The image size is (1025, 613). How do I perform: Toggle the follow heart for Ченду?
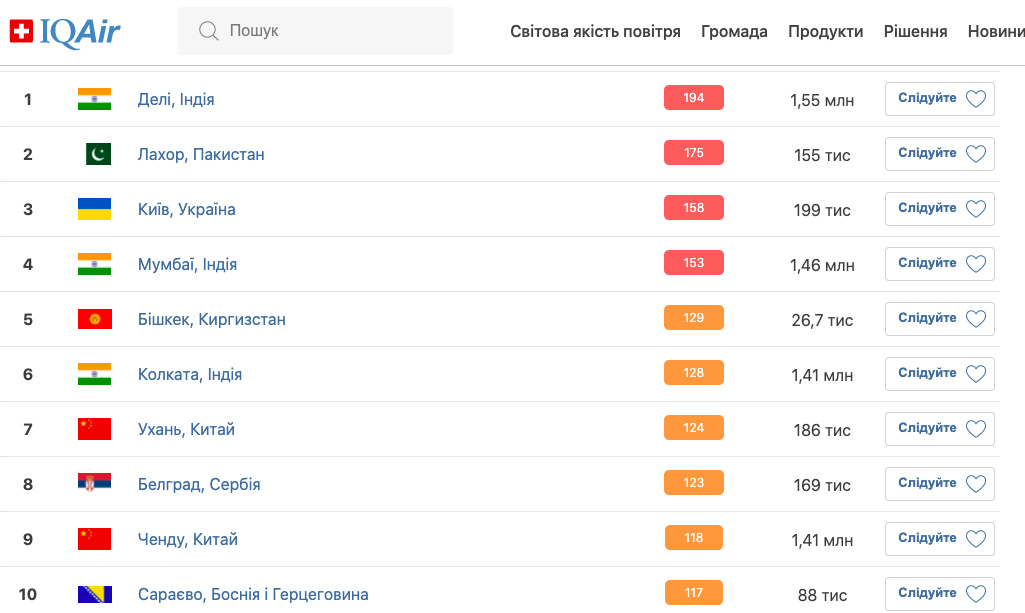click(x=976, y=539)
